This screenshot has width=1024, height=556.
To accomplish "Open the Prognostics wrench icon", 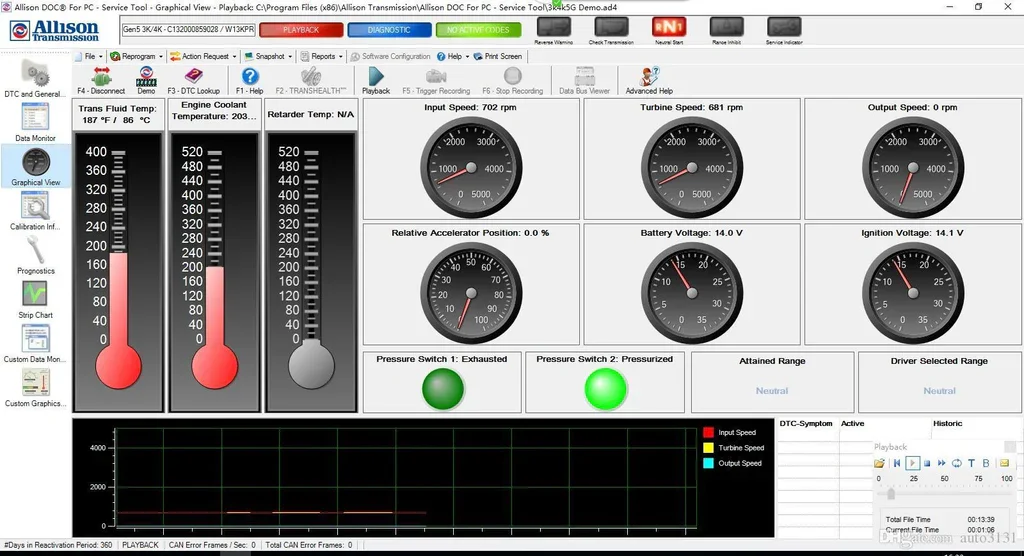I will click(36, 249).
